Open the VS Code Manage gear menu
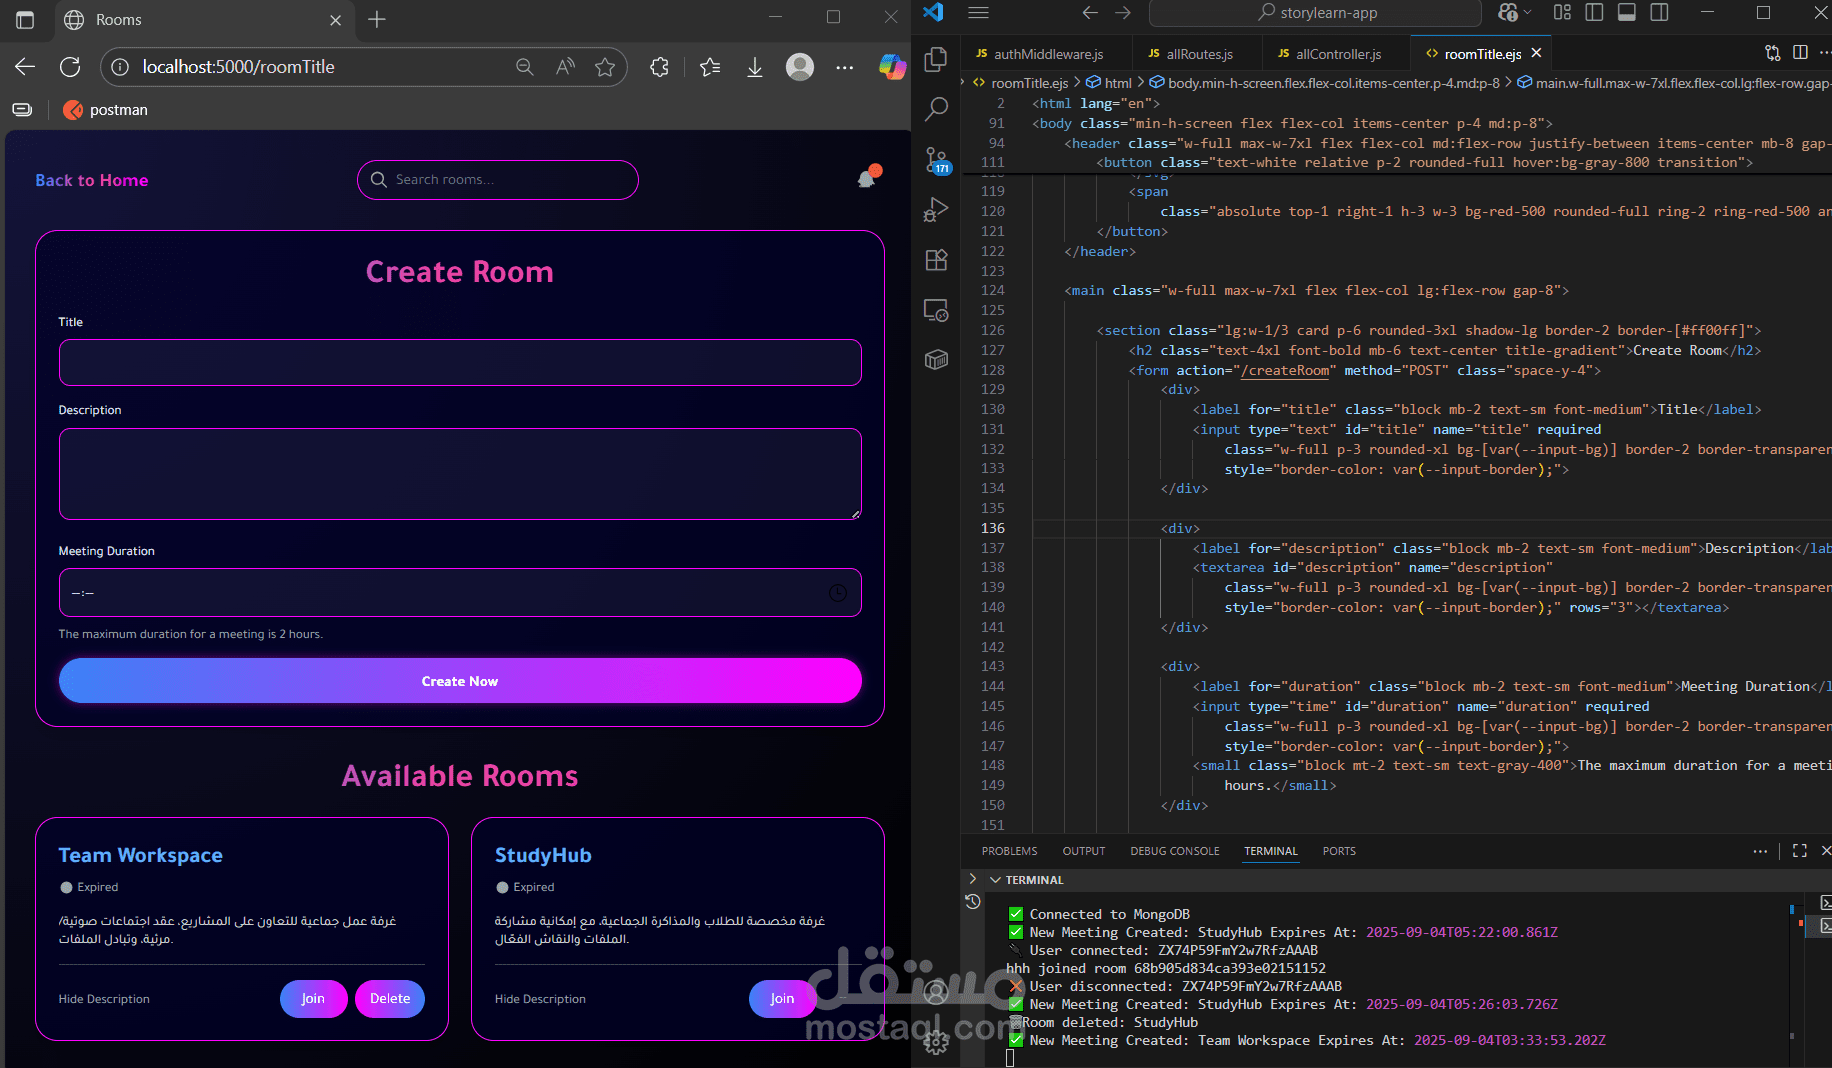This screenshot has width=1832, height=1068. pyautogui.click(x=936, y=1043)
